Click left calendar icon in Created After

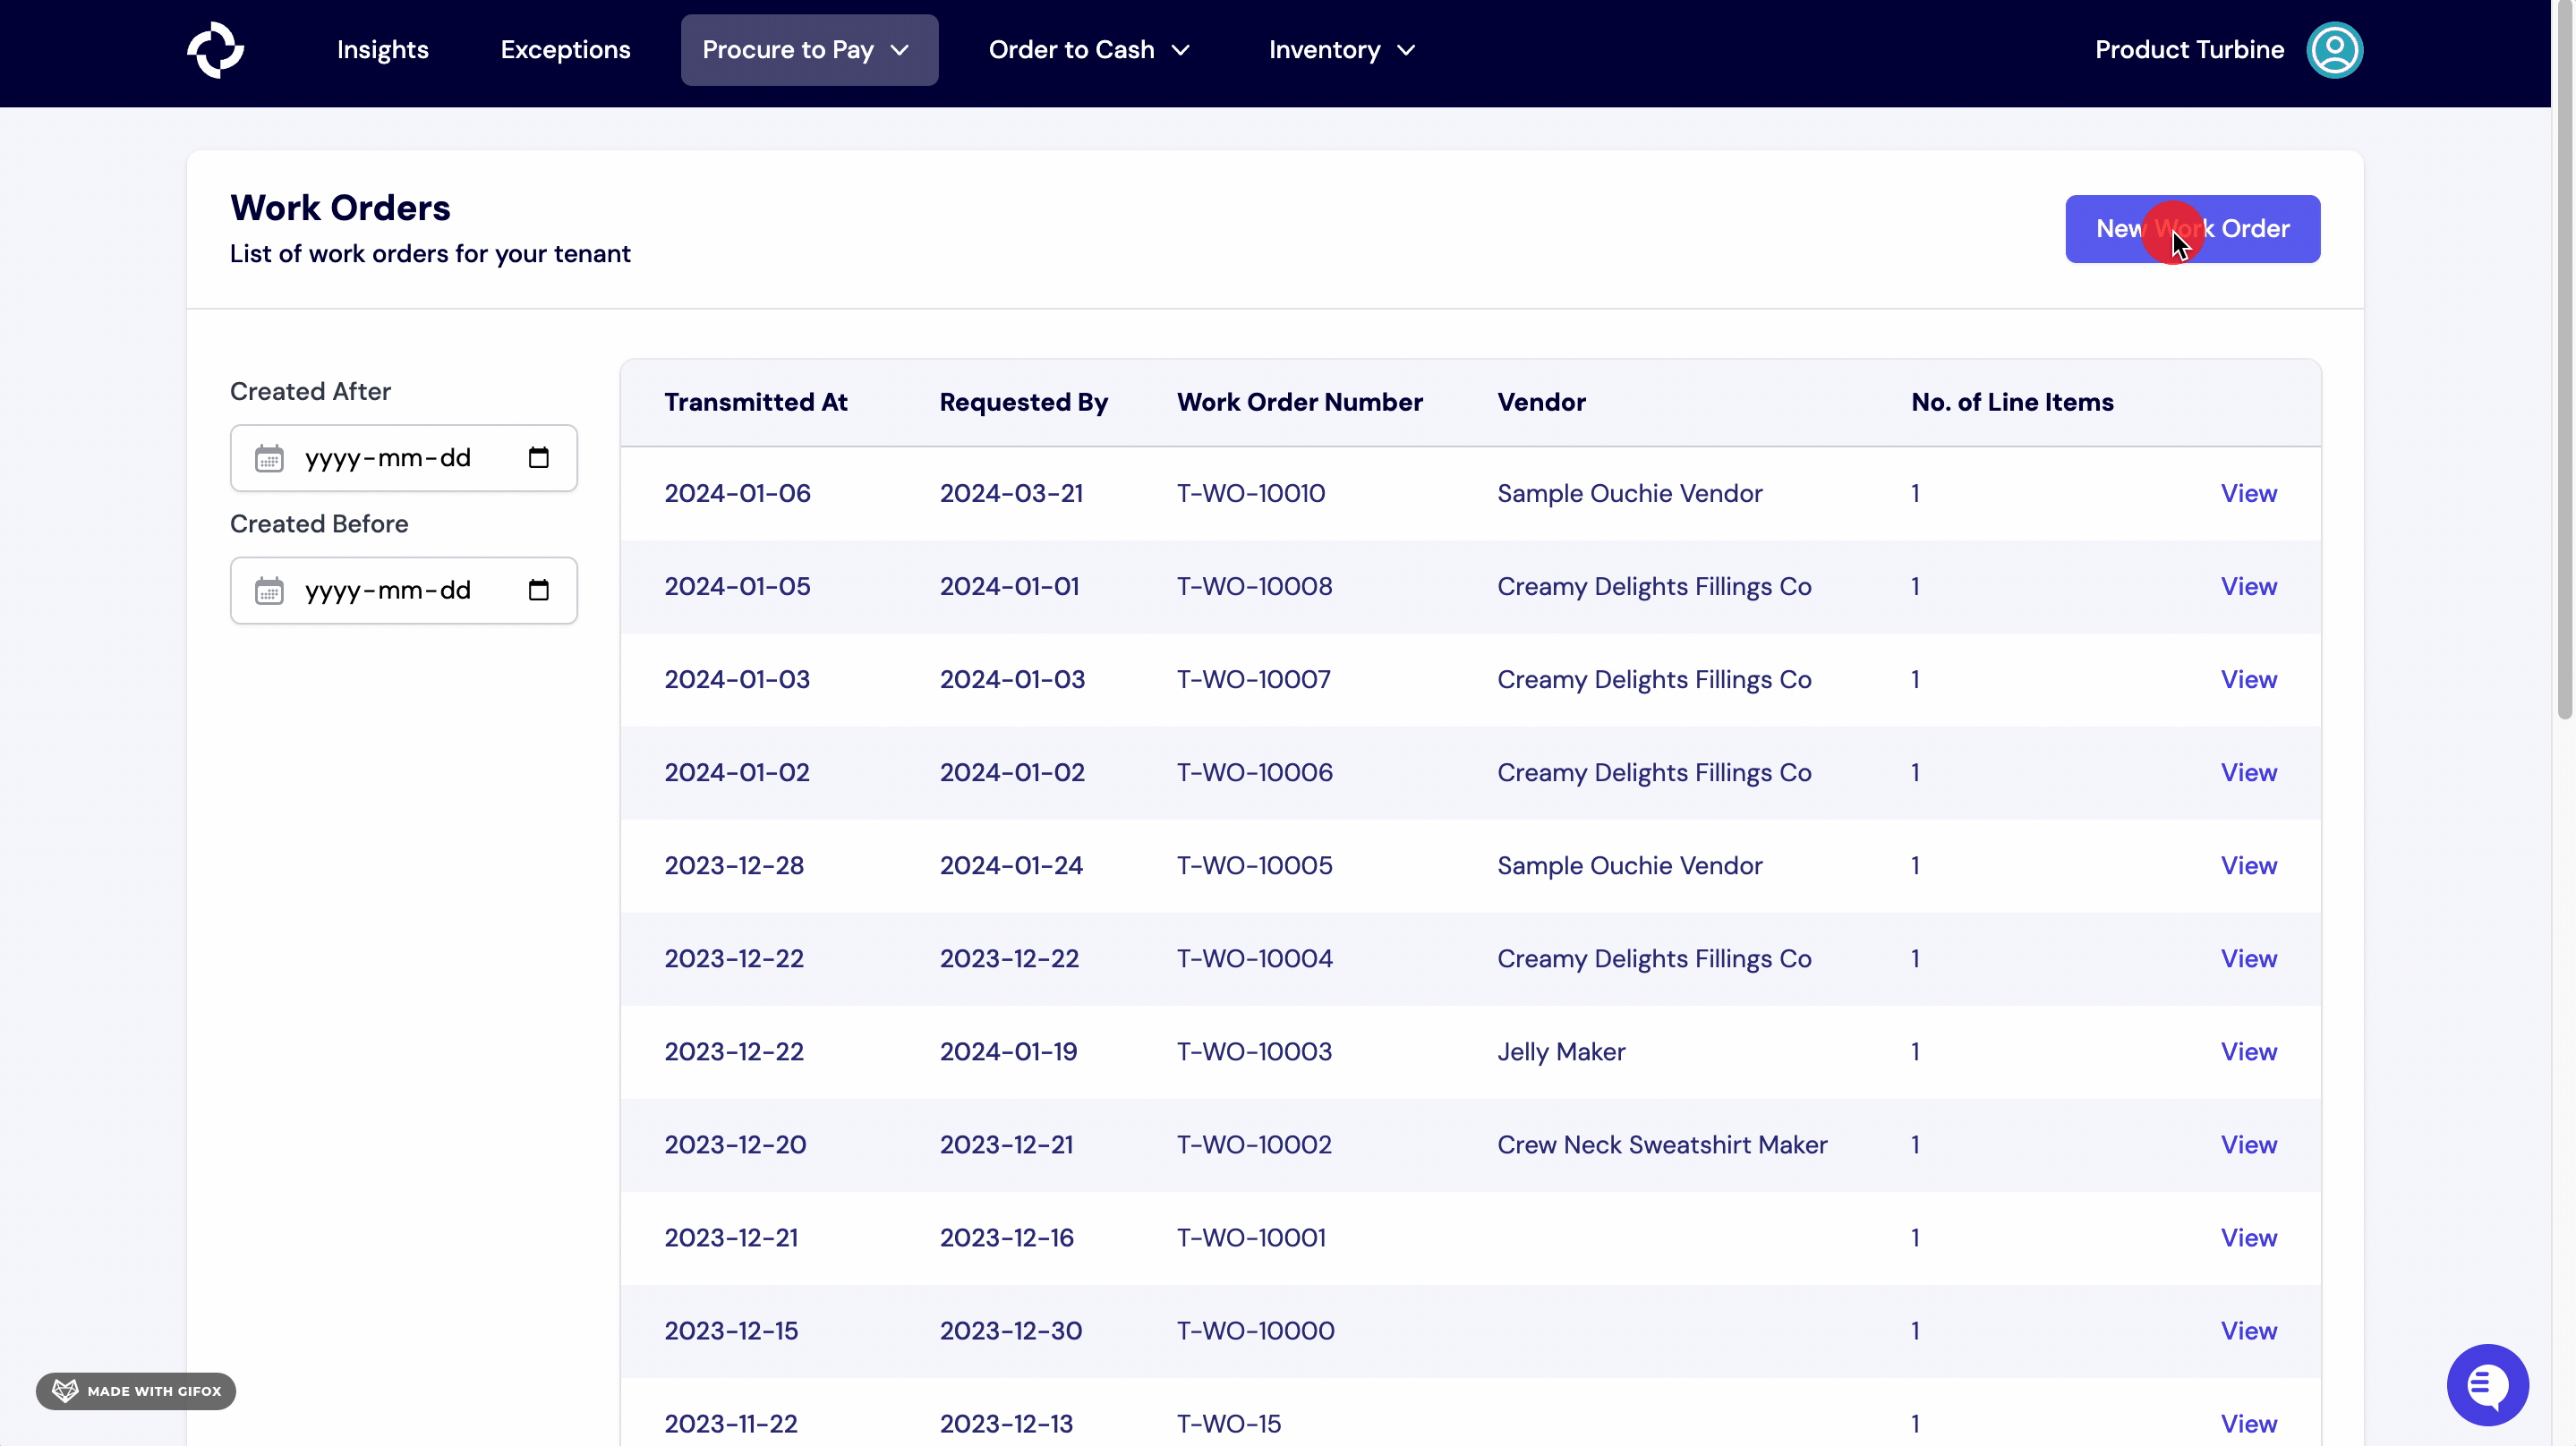[269, 458]
